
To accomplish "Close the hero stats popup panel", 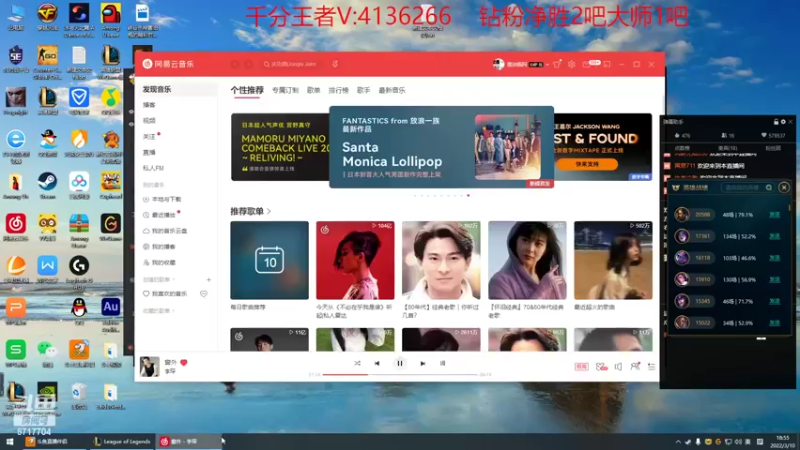I will coord(784,188).
